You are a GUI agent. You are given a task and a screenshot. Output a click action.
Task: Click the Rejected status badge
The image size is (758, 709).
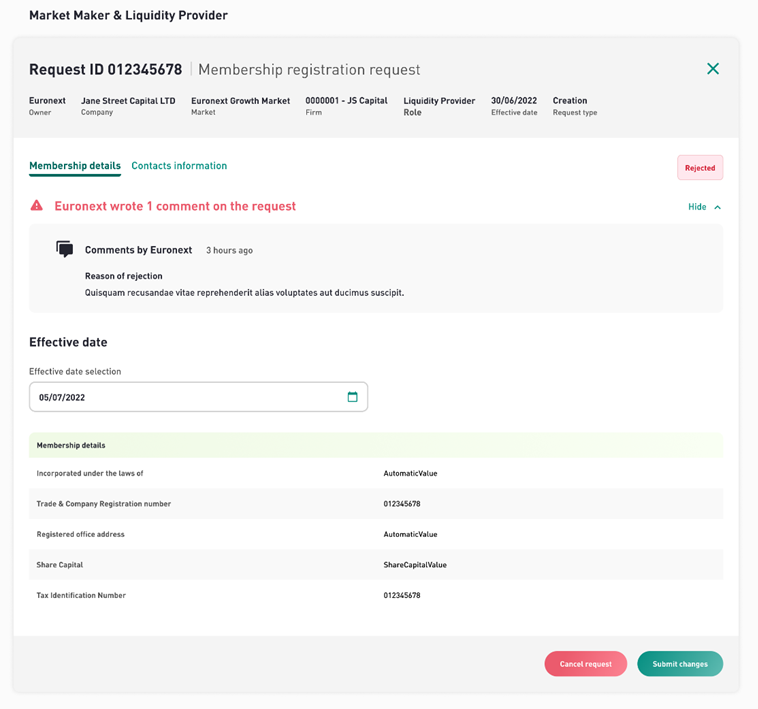click(x=700, y=168)
